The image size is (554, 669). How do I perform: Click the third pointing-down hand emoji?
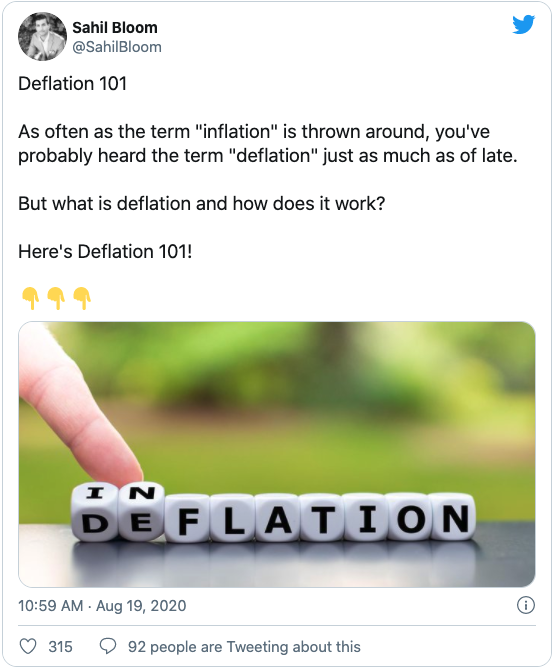click(x=82, y=298)
